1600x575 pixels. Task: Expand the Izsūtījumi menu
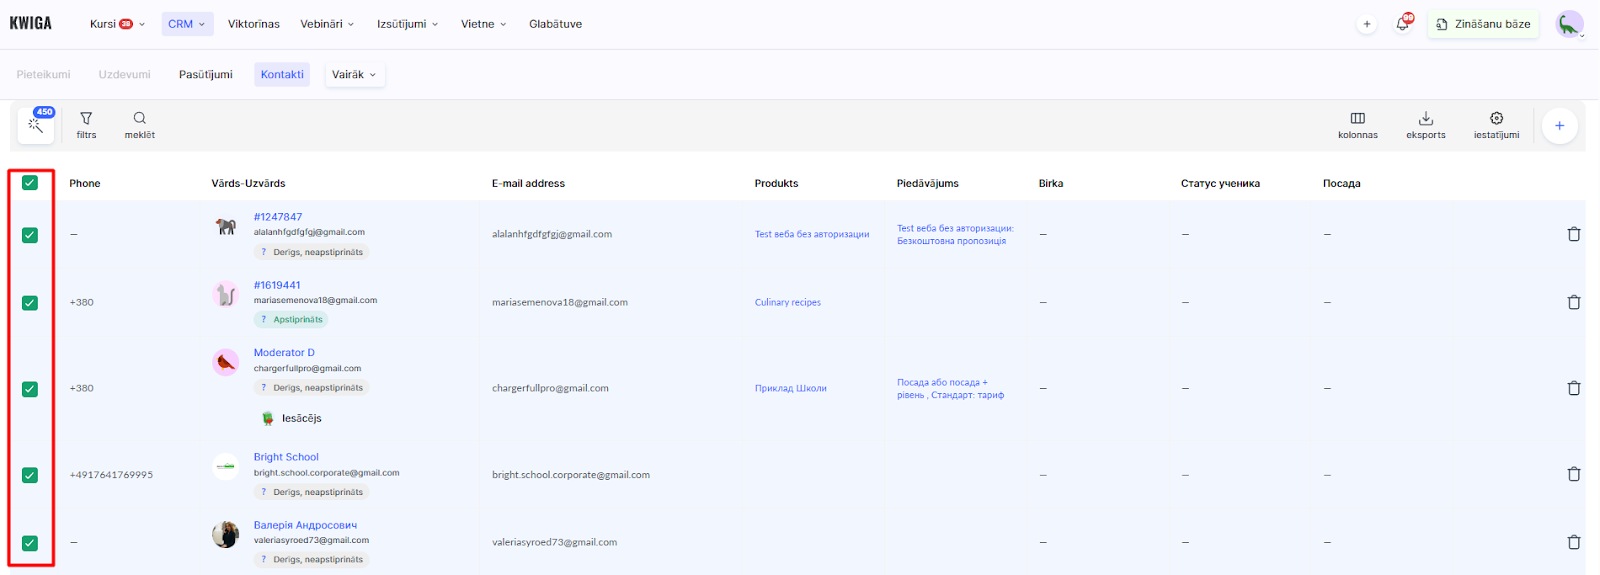[x=407, y=24]
